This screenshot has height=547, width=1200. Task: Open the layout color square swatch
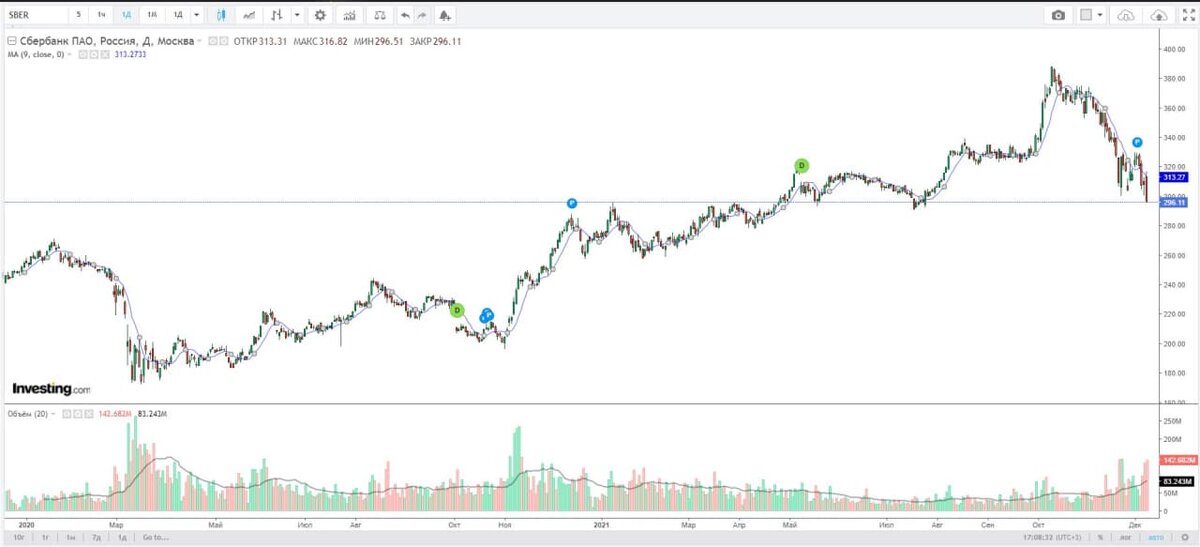1086,15
